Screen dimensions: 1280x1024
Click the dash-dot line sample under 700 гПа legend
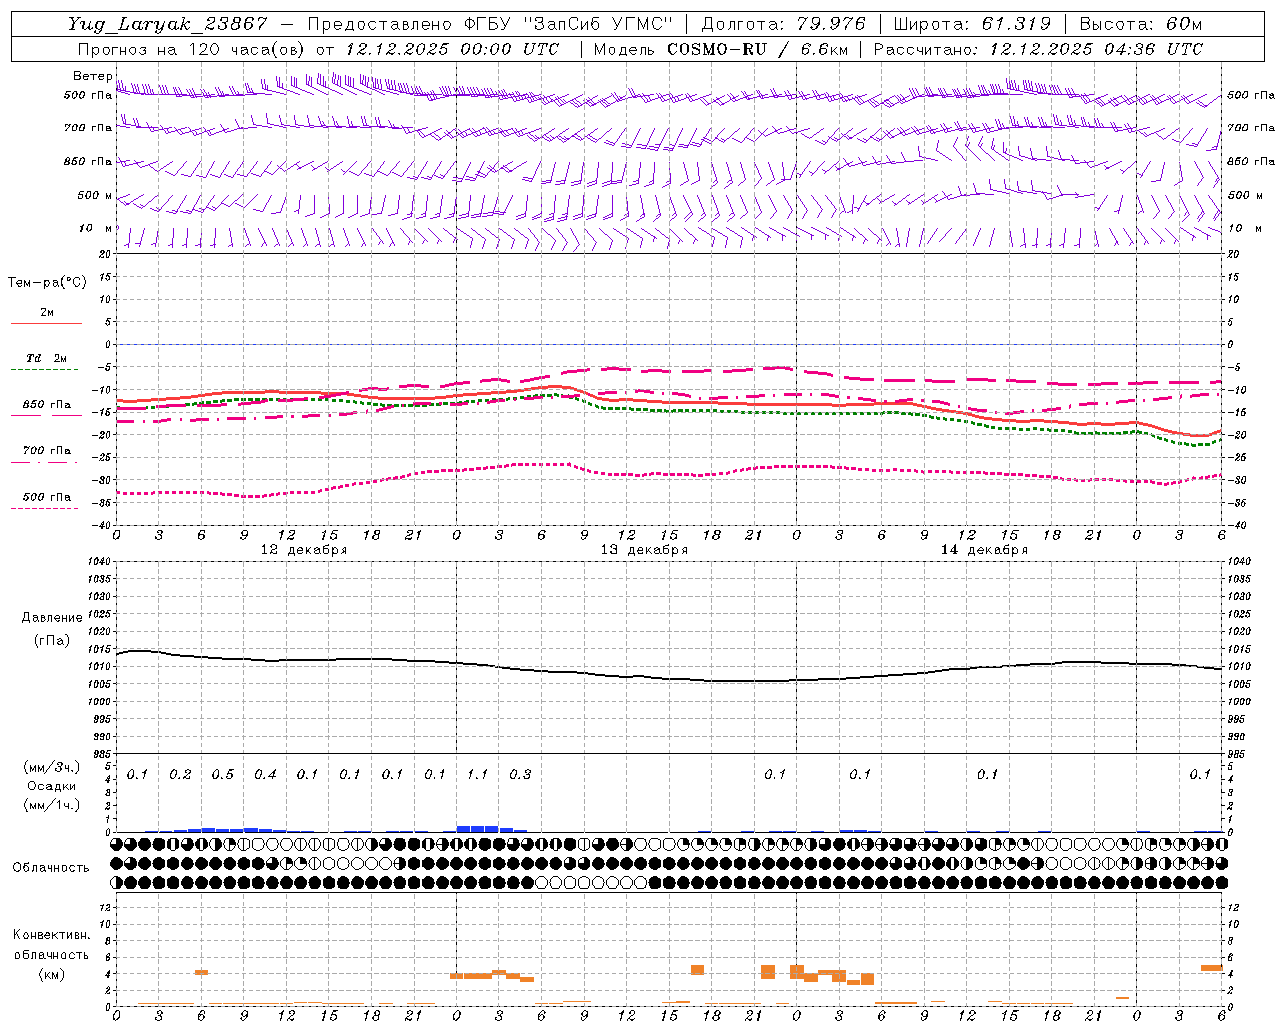click(45, 463)
